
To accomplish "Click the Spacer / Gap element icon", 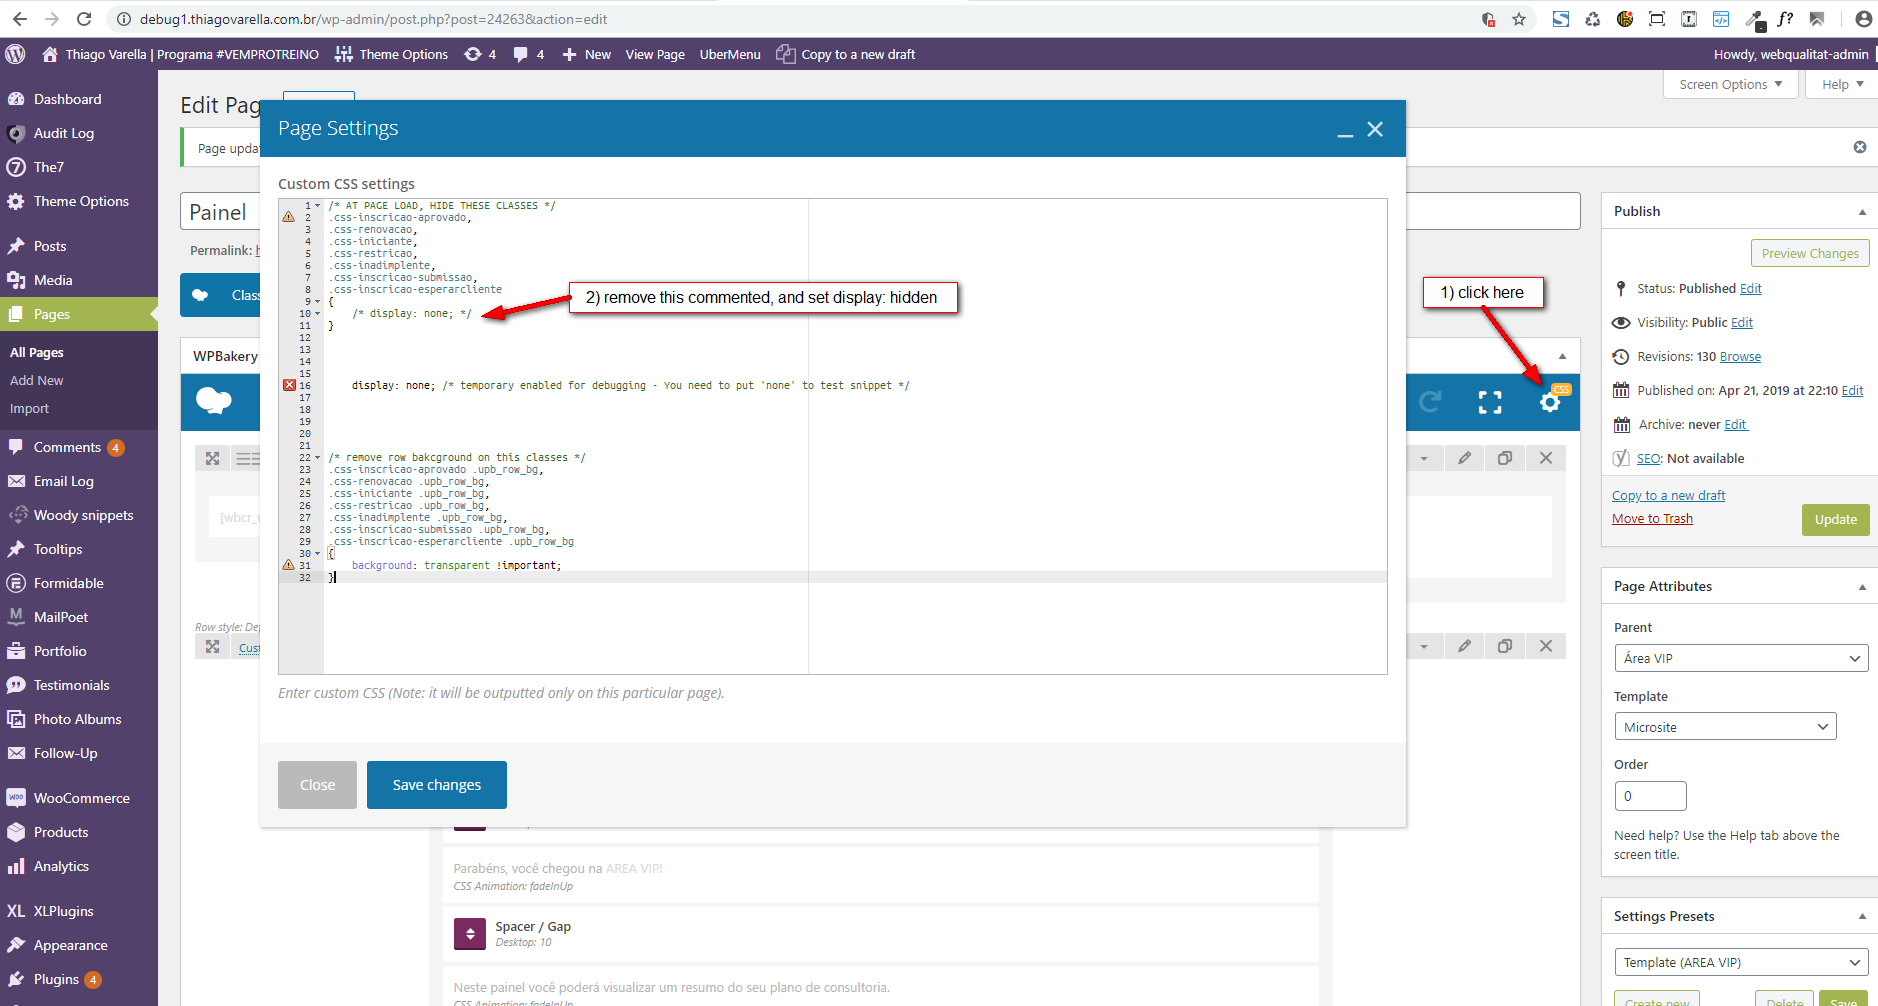I will tap(470, 934).
